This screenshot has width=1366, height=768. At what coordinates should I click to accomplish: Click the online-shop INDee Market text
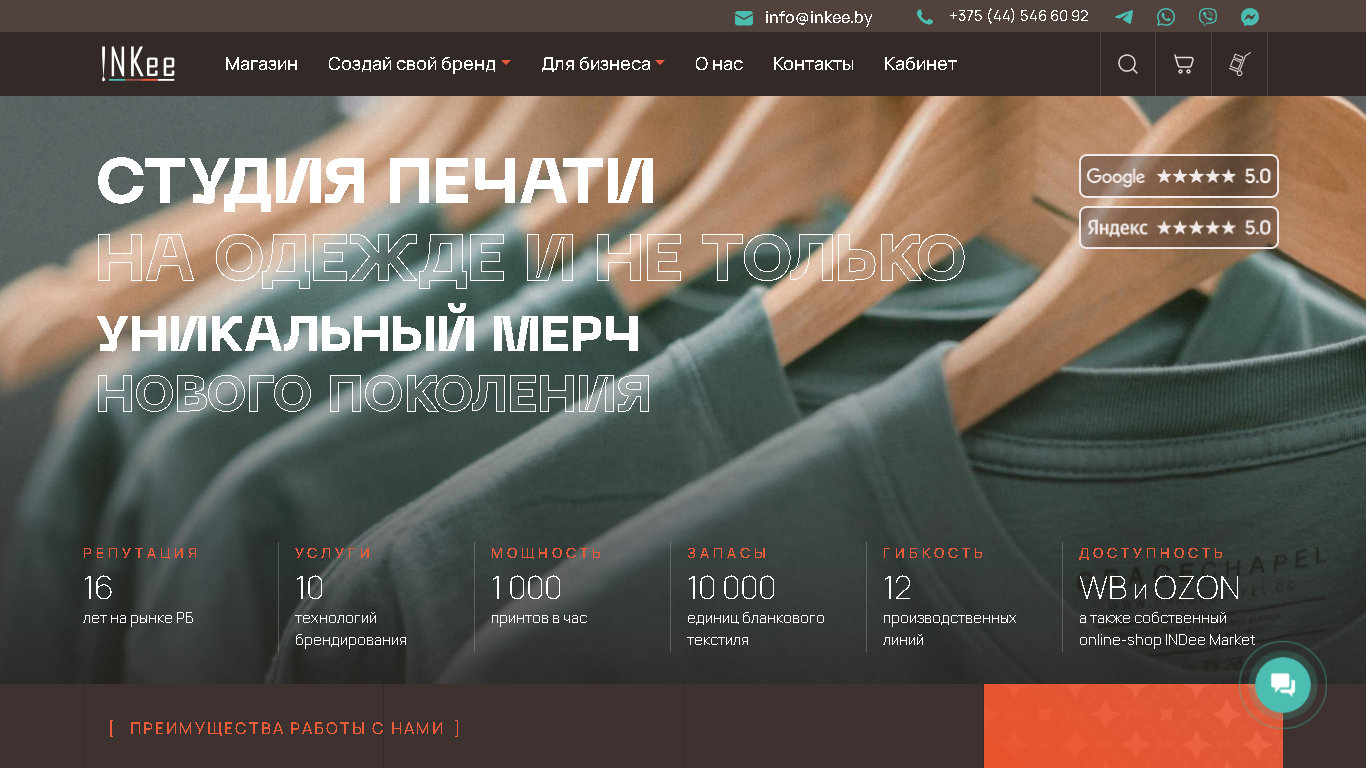pyautogui.click(x=1167, y=640)
